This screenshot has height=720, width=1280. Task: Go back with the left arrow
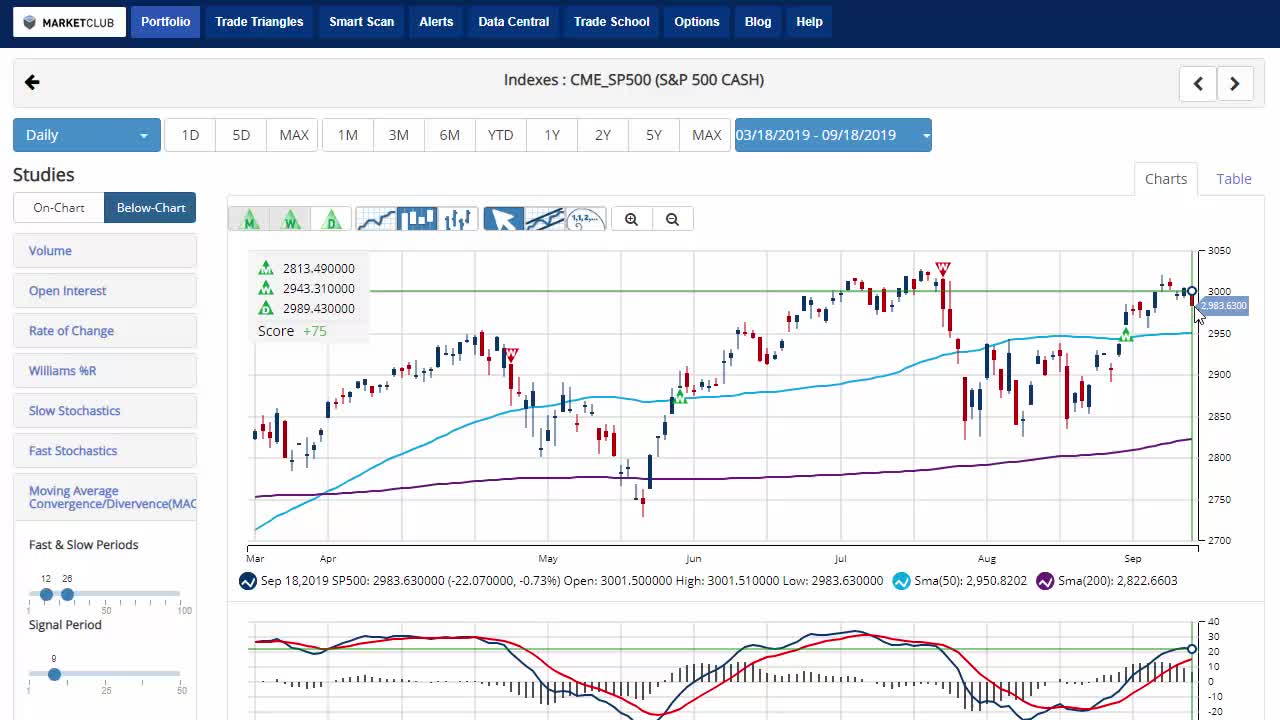coord(32,82)
